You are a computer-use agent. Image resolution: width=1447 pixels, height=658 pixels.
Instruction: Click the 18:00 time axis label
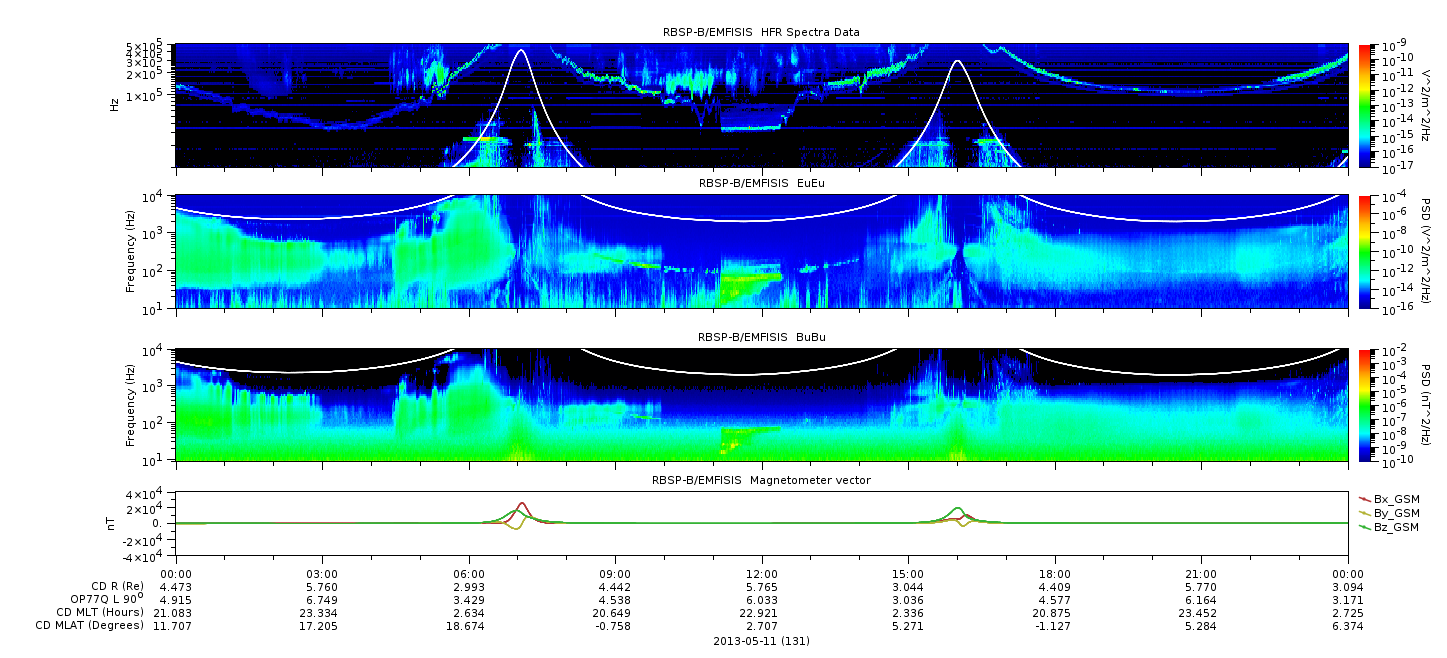pyautogui.click(x=1055, y=574)
